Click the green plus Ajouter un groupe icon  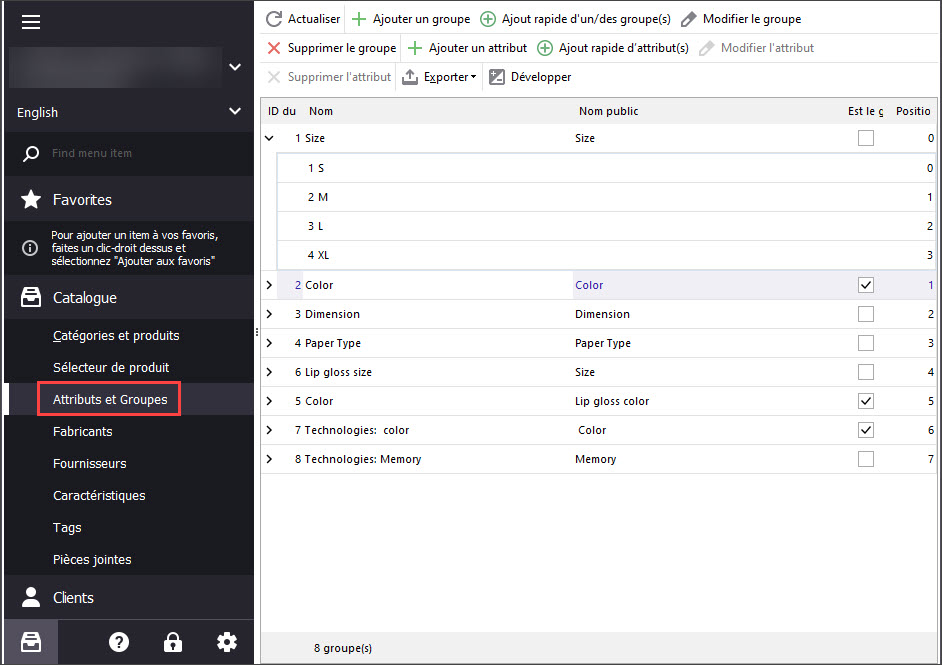pos(359,19)
